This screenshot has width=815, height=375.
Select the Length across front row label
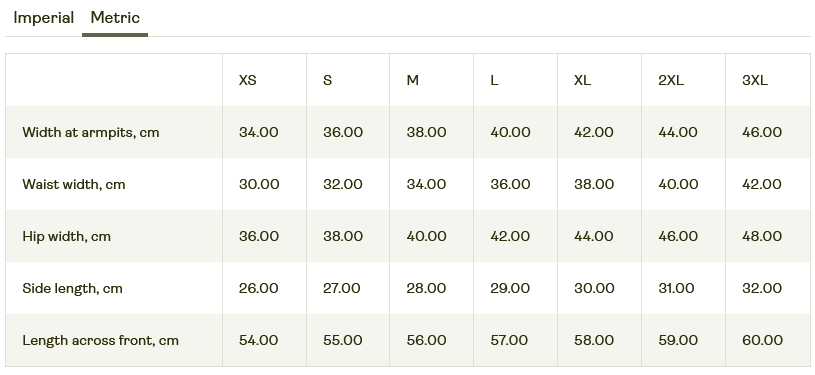tap(100, 340)
